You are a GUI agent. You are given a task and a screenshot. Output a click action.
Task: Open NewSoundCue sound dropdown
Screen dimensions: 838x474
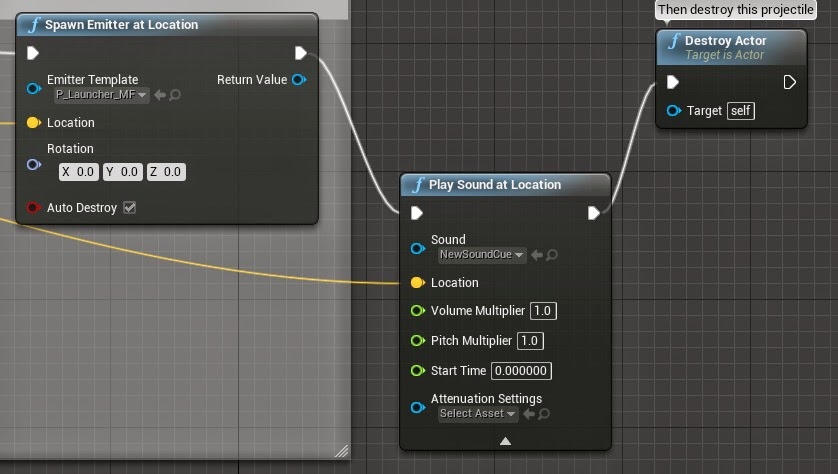click(x=482, y=255)
